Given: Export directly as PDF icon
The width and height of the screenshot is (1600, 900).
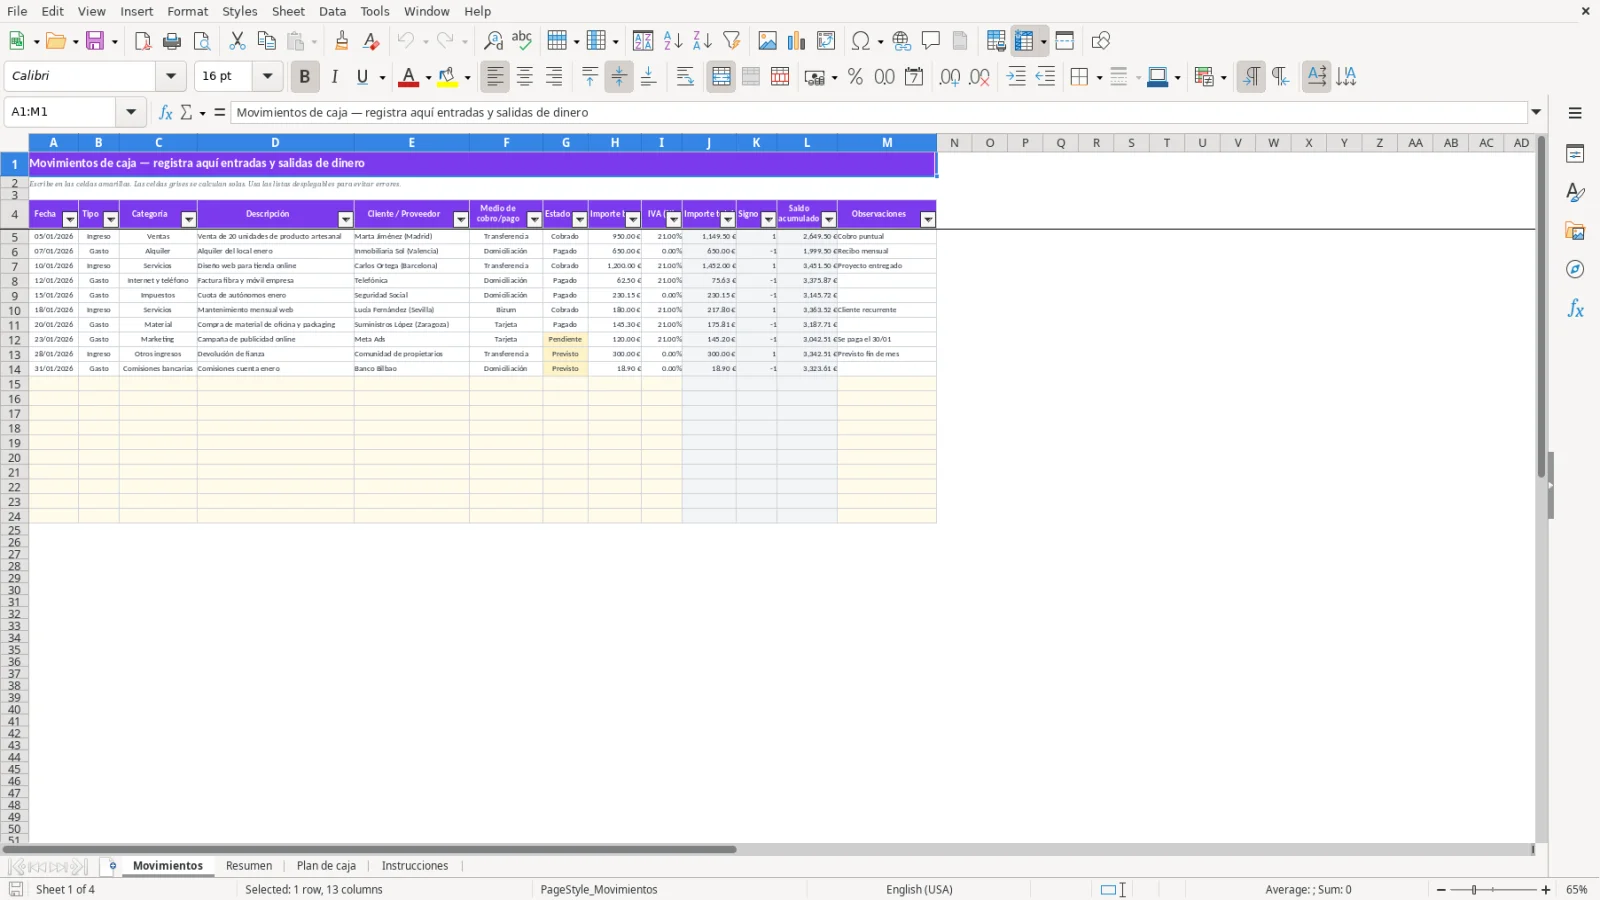Looking at the screenshot, I should click(x=143, y=41).
